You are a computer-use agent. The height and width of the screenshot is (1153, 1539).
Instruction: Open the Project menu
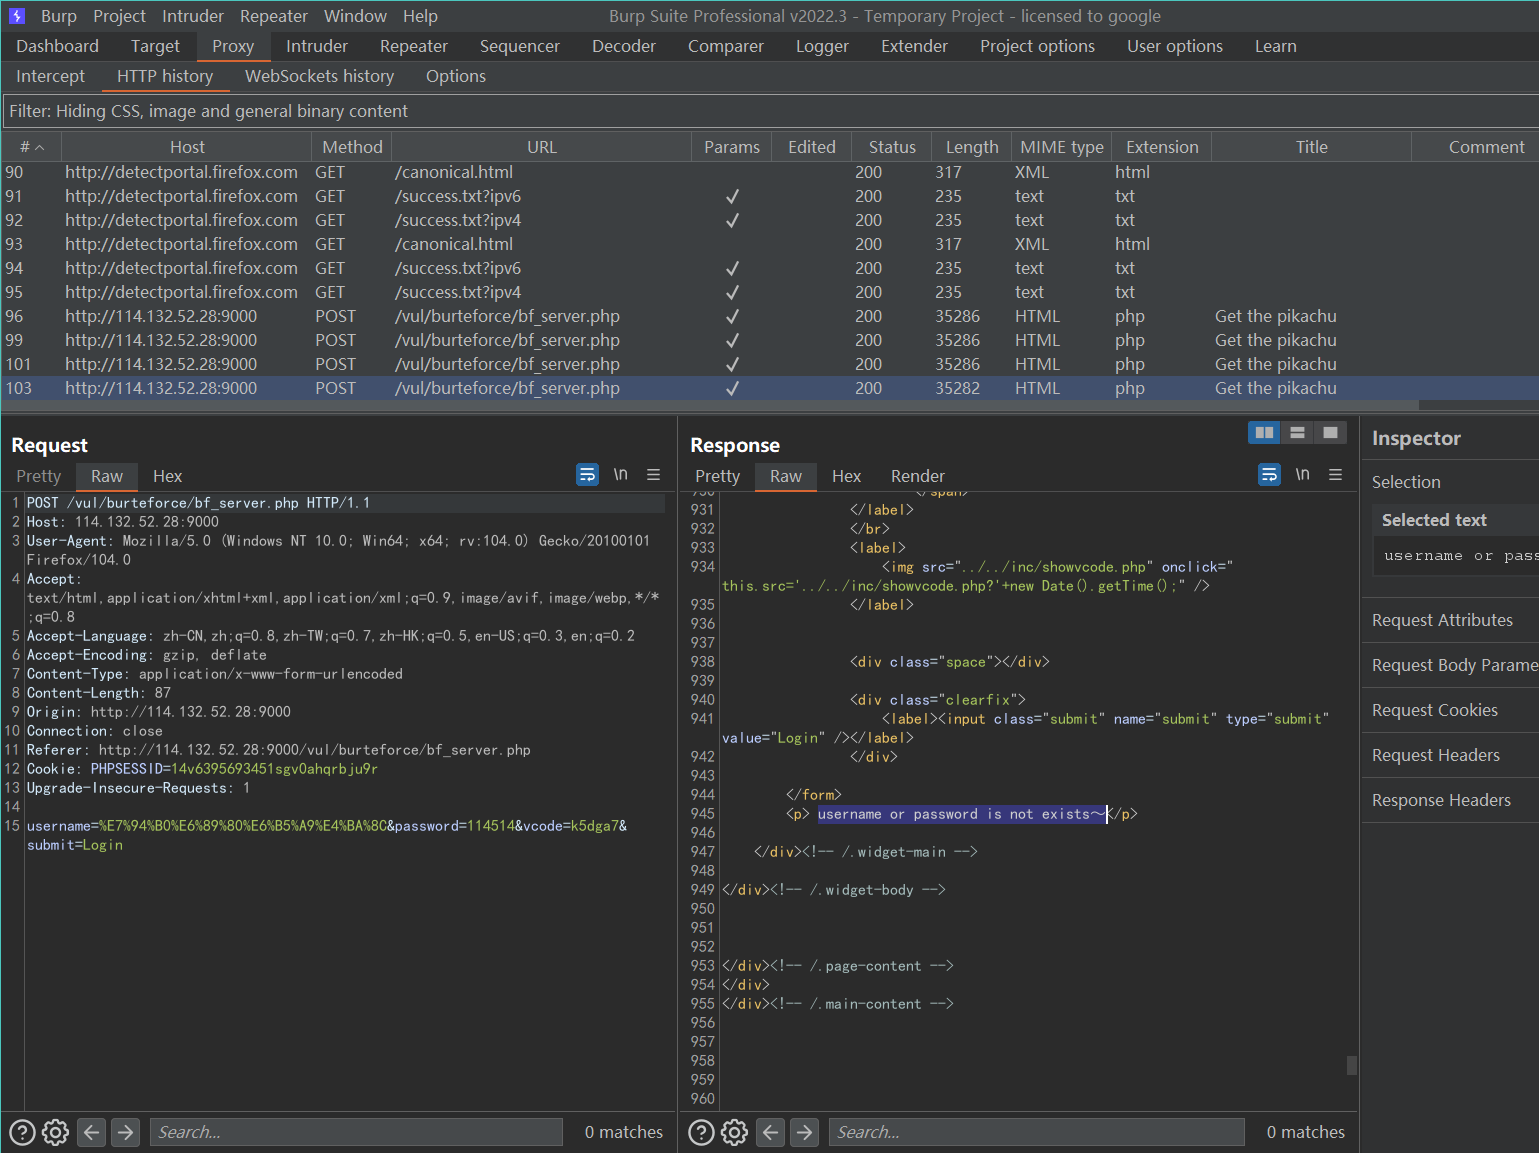click(x=119, y=16)
